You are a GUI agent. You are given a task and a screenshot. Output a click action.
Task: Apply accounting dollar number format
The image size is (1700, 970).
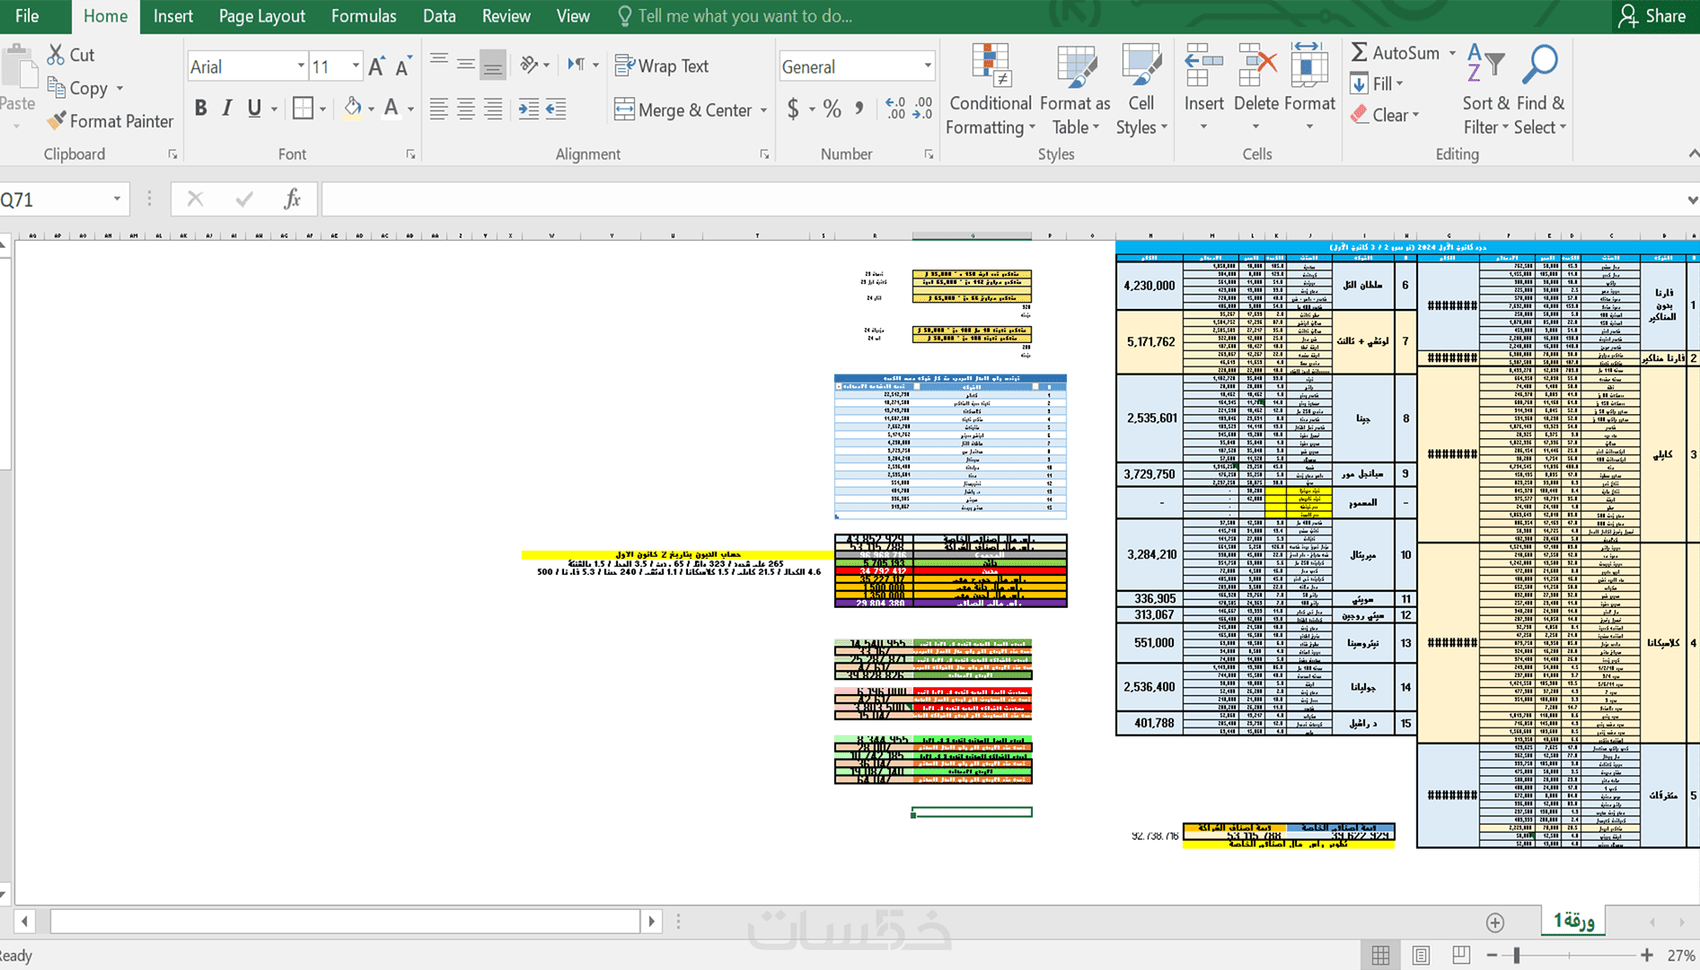(793, 109)
